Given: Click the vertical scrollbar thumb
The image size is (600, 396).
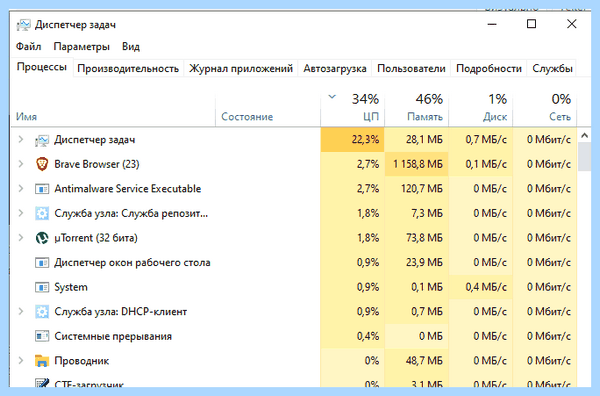Looking at the screenshot, I should click(x=584, y=156).
